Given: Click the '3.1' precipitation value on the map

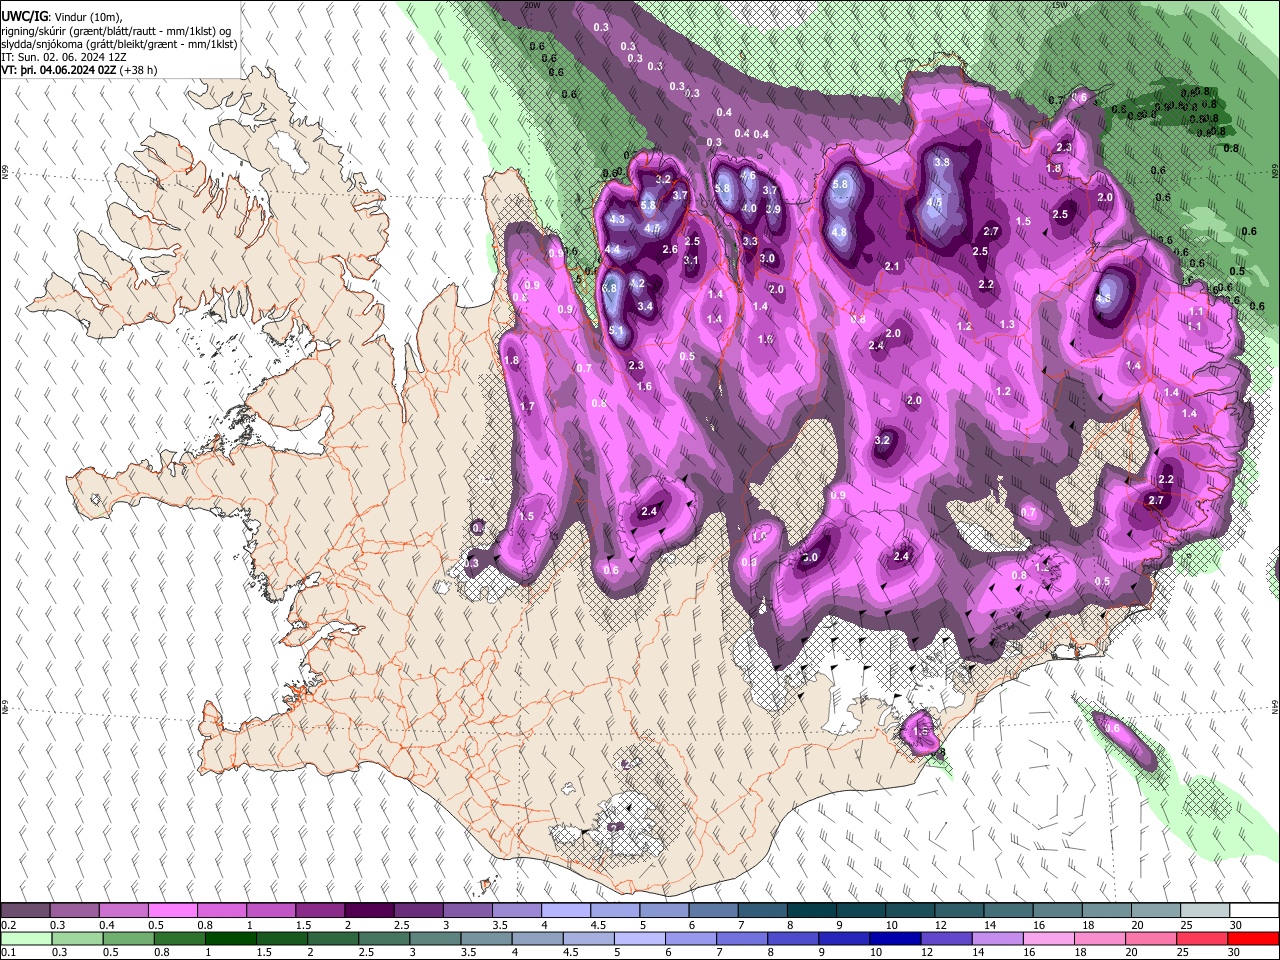Looking at the screenshot, I should (691, 260).
